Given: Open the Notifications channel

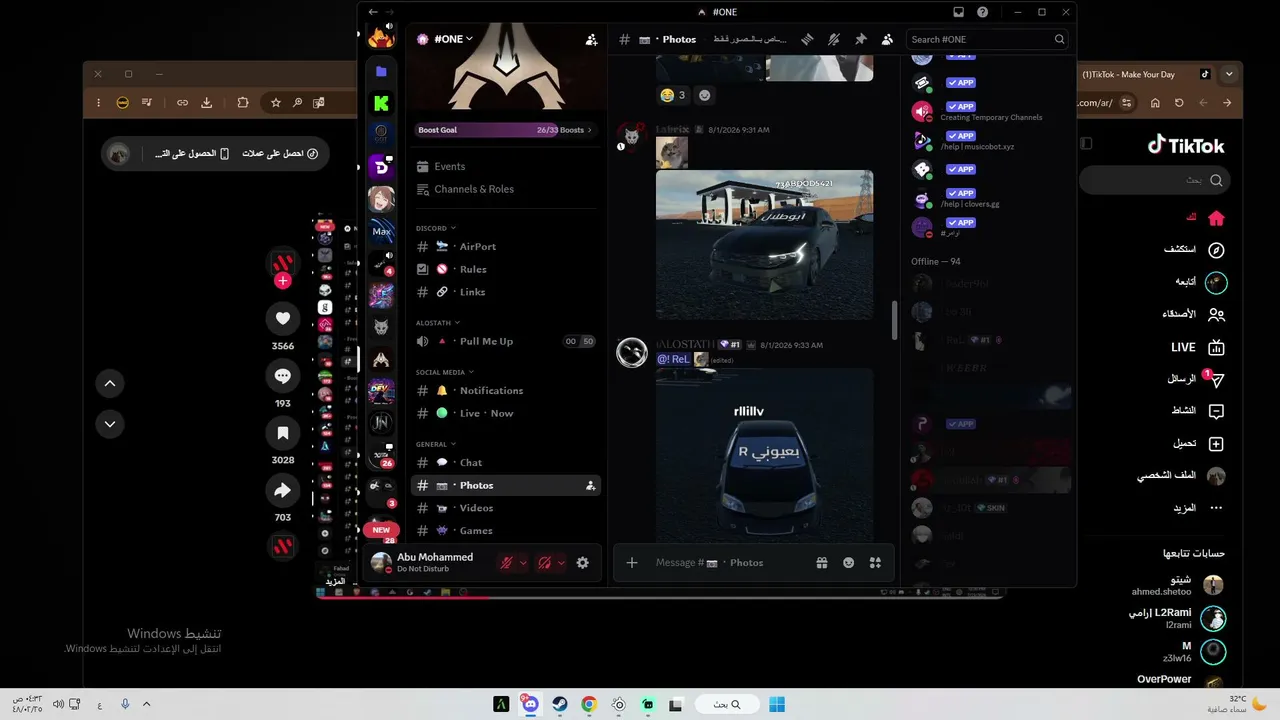Looking at the screenshot, I should tap(506, 390).
